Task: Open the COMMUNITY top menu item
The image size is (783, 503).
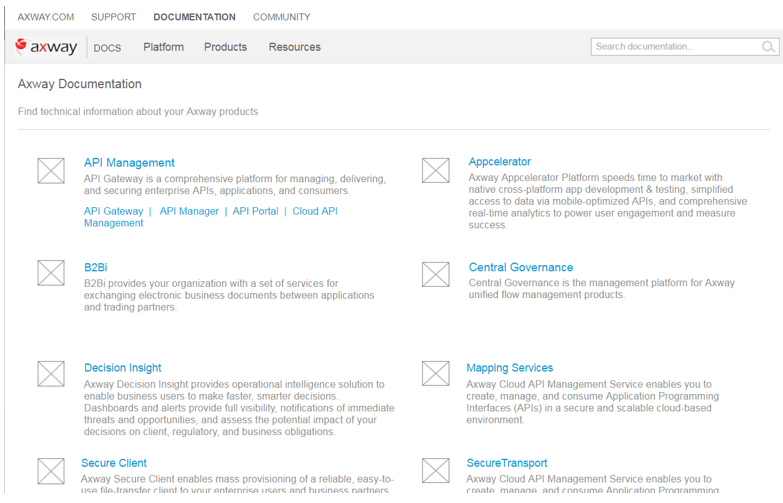Action: point(281,17)
